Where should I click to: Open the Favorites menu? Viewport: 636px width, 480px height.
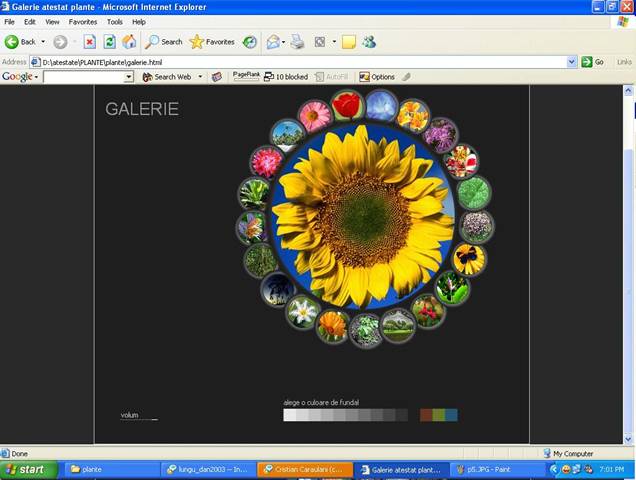83,21
